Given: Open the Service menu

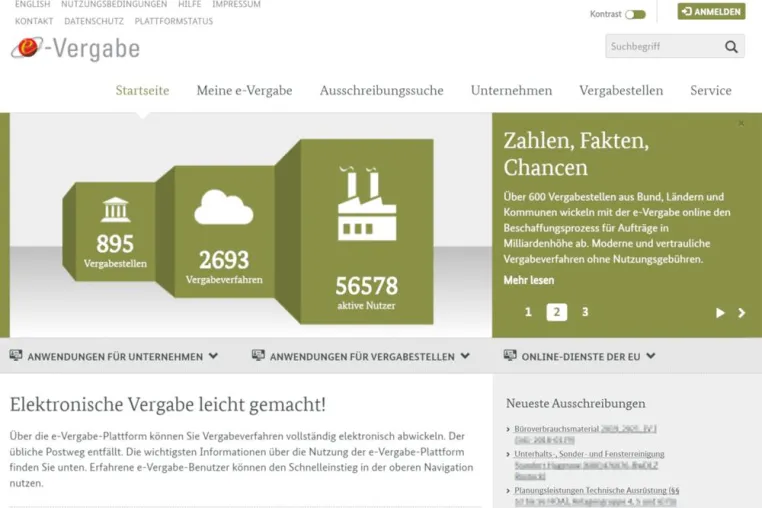Looking at the screenshot, I should click(710, 90).
